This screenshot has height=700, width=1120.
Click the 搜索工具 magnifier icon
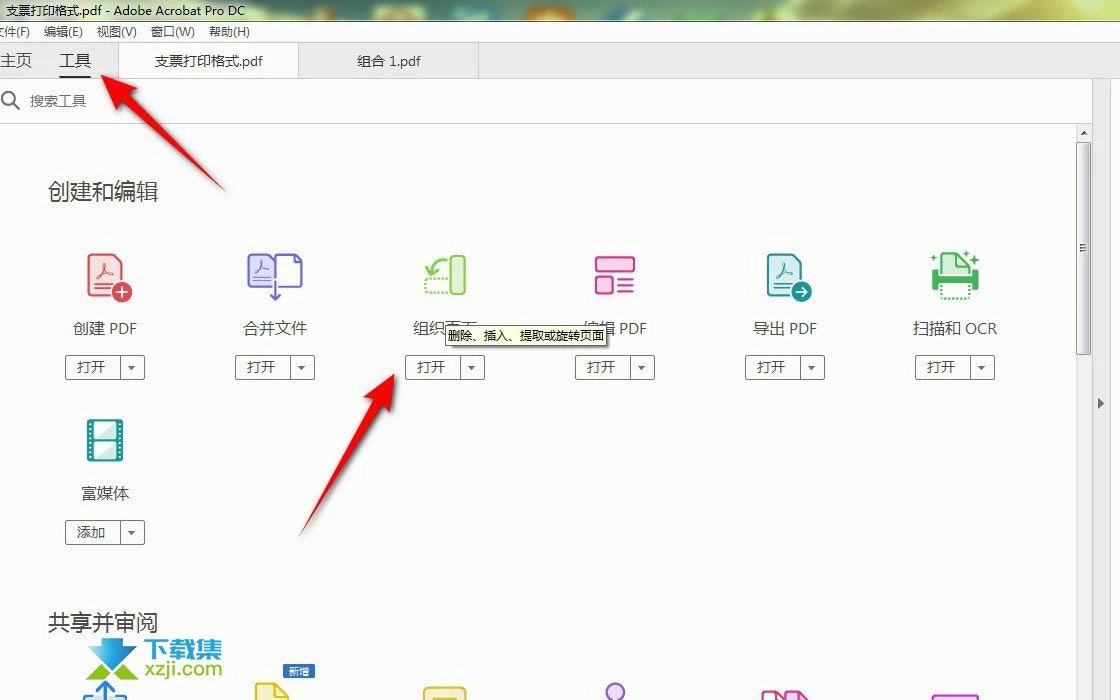click(12, 100)
